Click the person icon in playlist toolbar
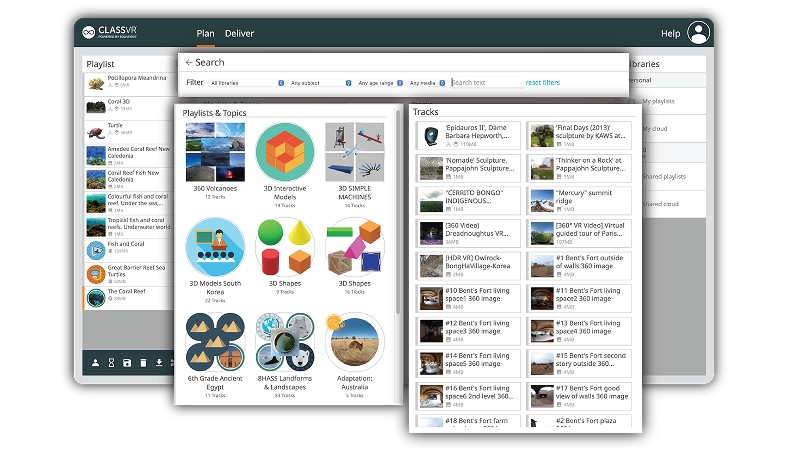788x450 pixels. click(95, 363)
